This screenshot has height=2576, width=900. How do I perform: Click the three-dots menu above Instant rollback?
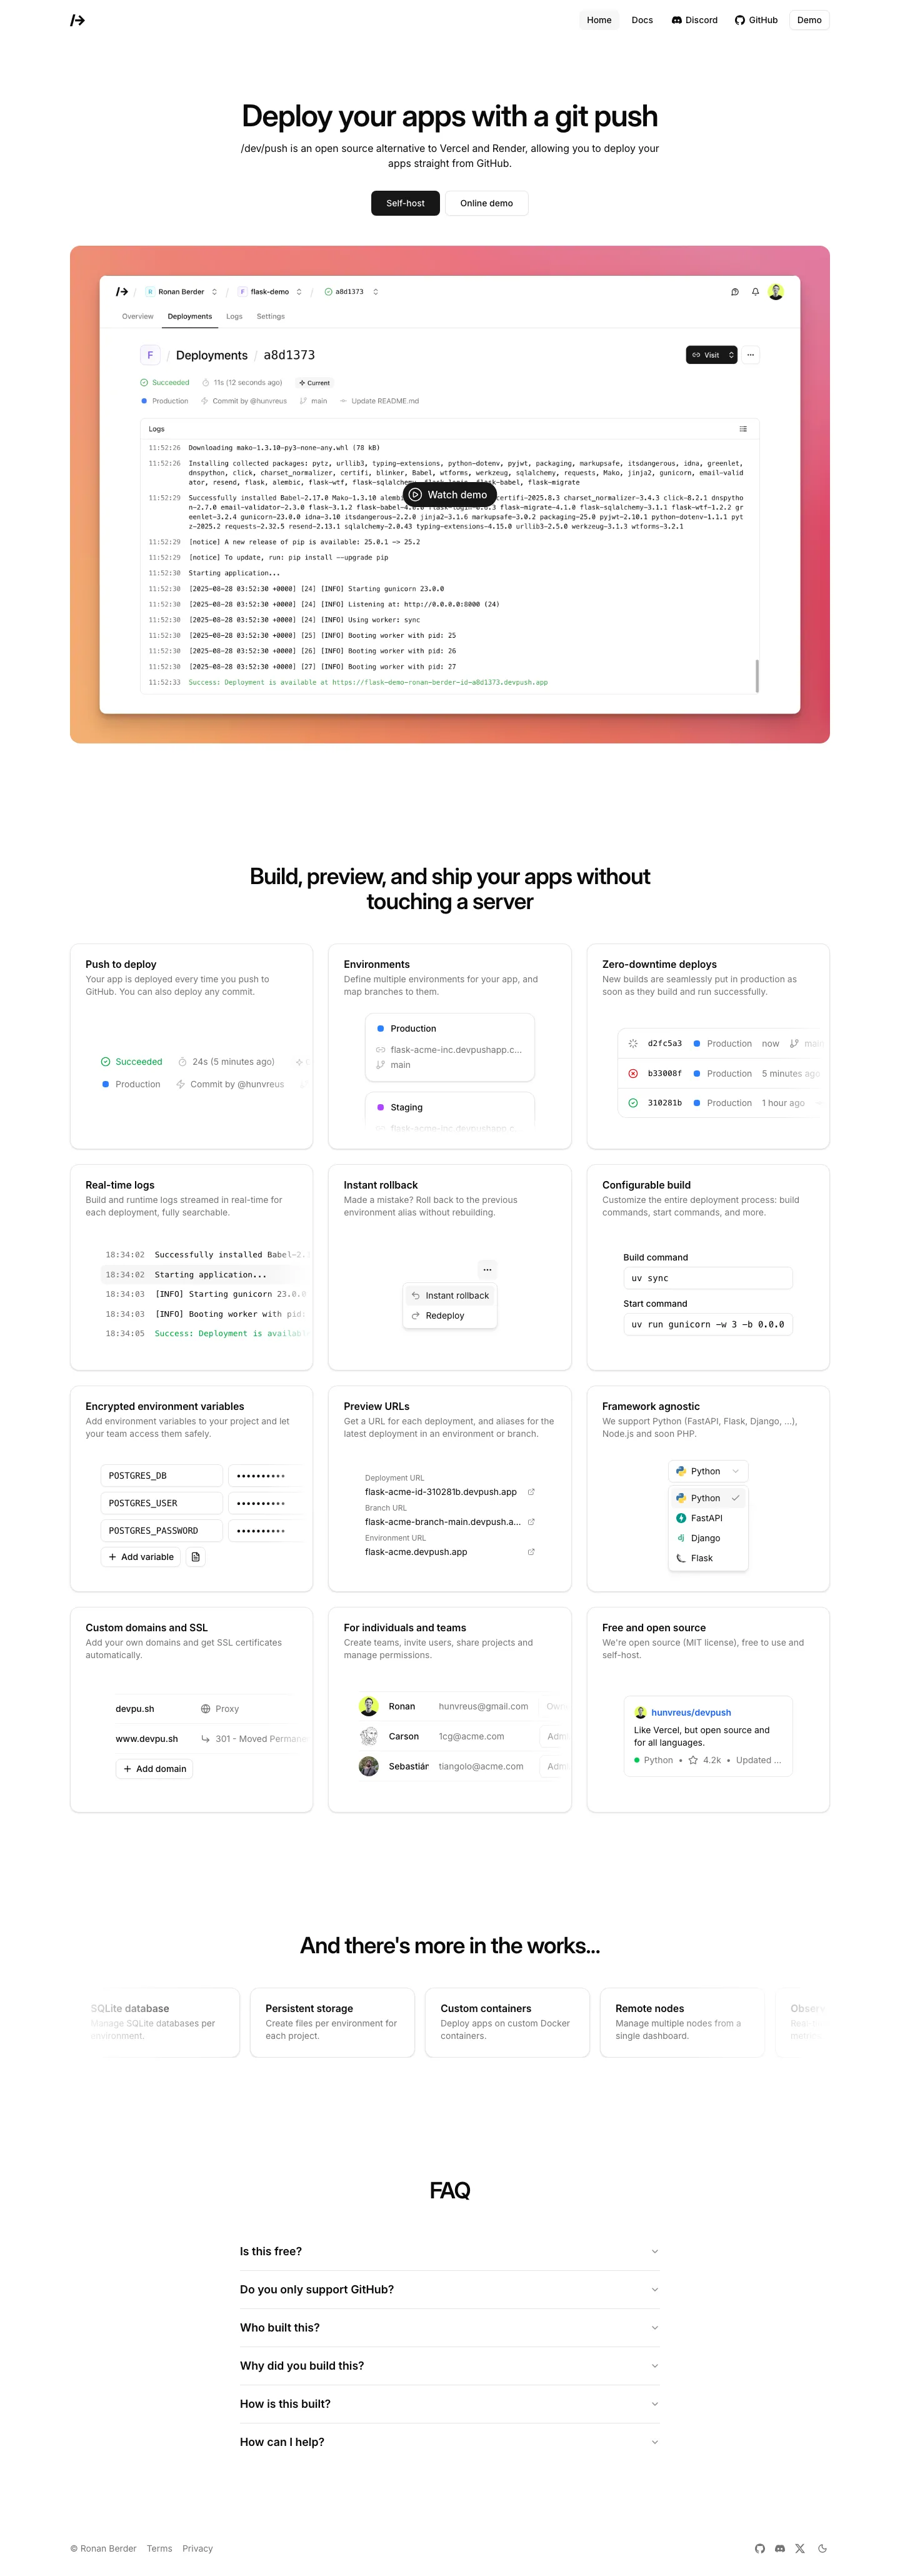coord(487,1270)
